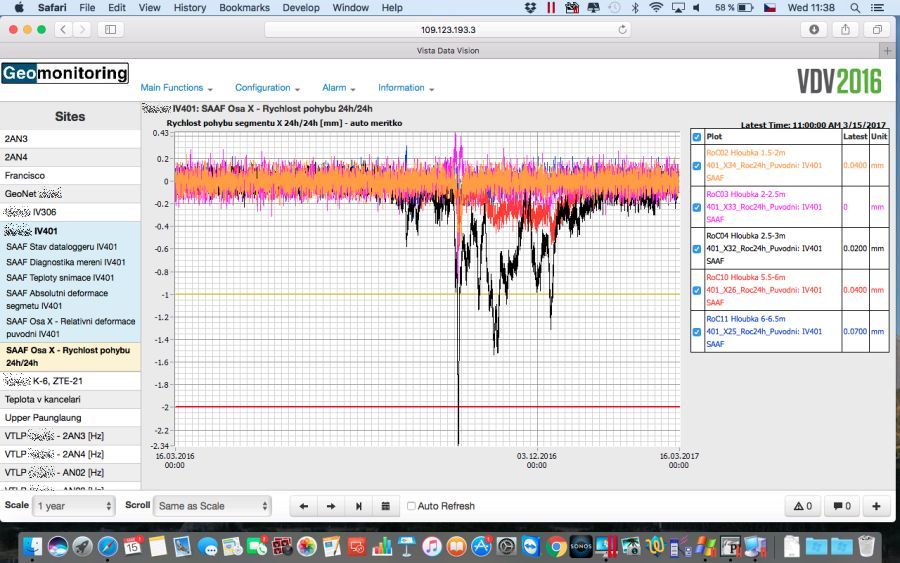Open SAAF Stav dataloggeru IV401 page
The image size is (900, 563).
pyautogui.click(x=61, y=247)
